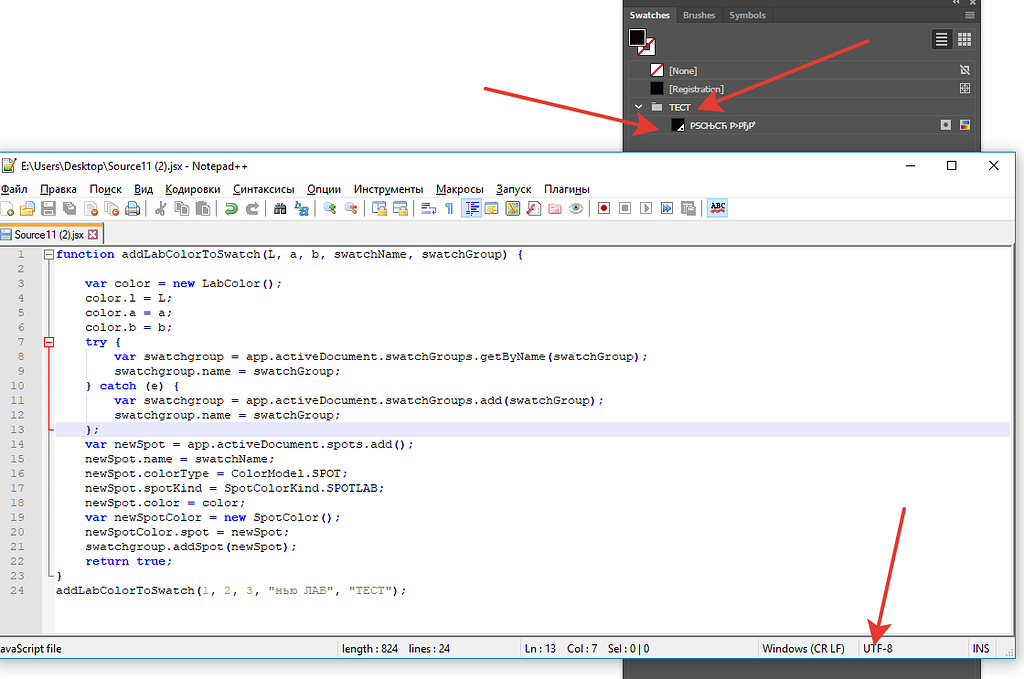Viewport: 1024px width, 679px height.
Task: Toggle file monitoring eye icon
Action: pos(576,208)
